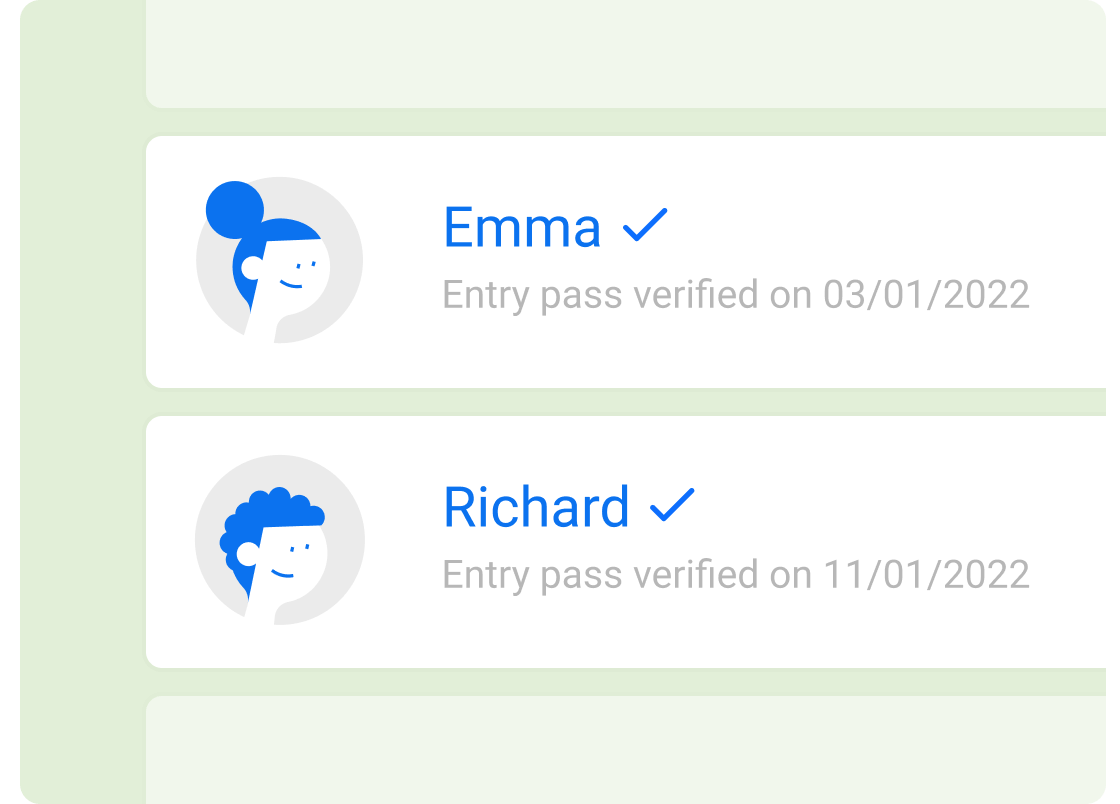Click the date 11/01/2022 in Richard's entry
This screenshot has width=1120, height=804.
(x=926, y=575)
